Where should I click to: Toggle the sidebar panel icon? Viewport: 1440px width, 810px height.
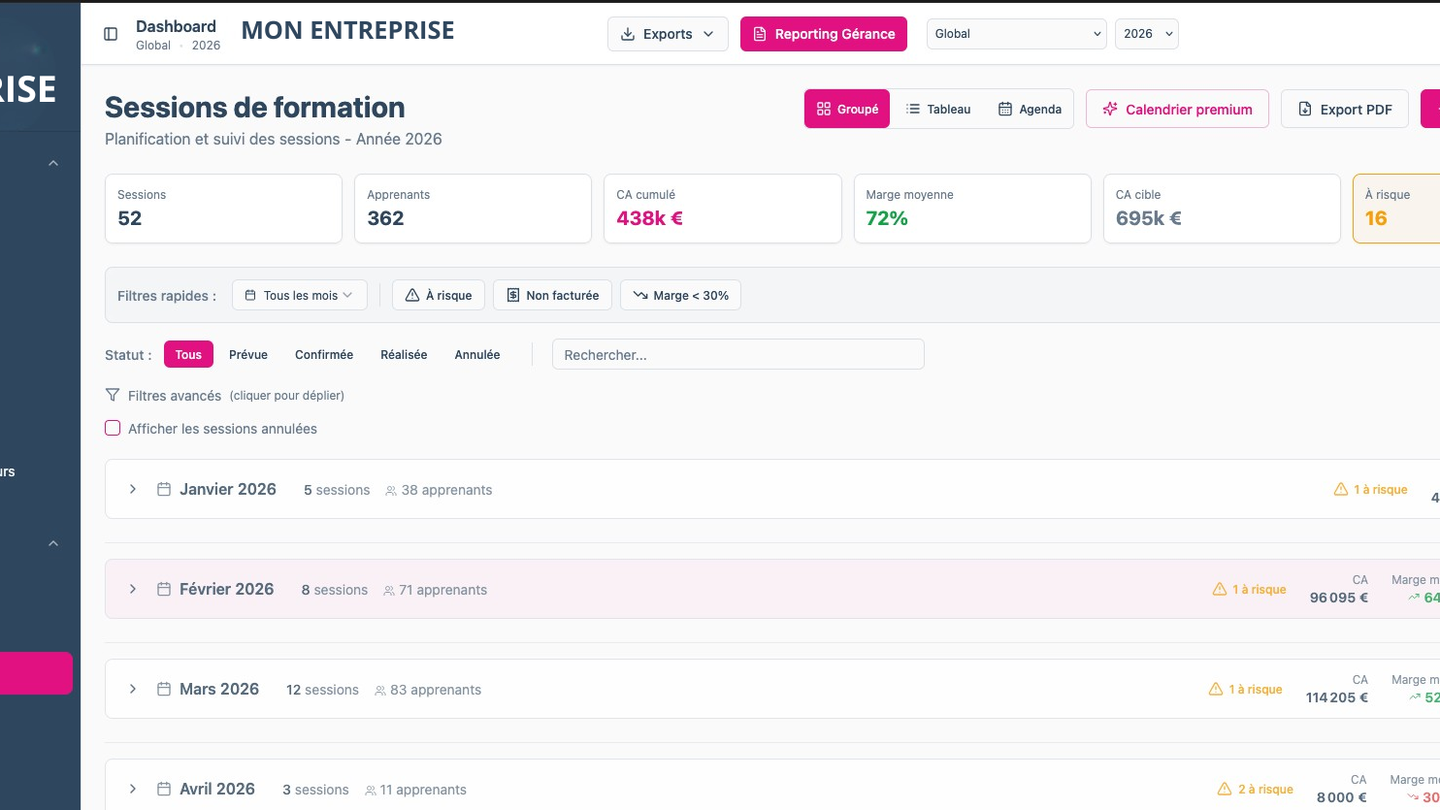(x=111, y=34)
